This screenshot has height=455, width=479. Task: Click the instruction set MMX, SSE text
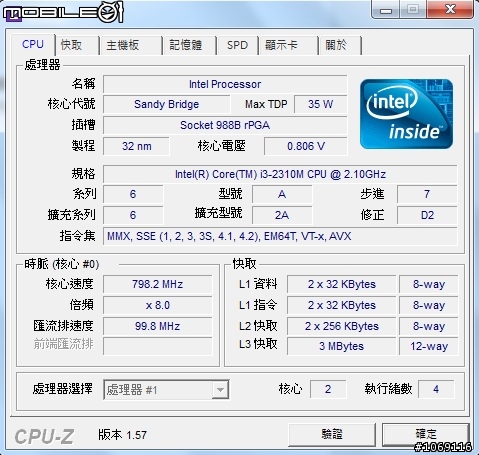280,236
